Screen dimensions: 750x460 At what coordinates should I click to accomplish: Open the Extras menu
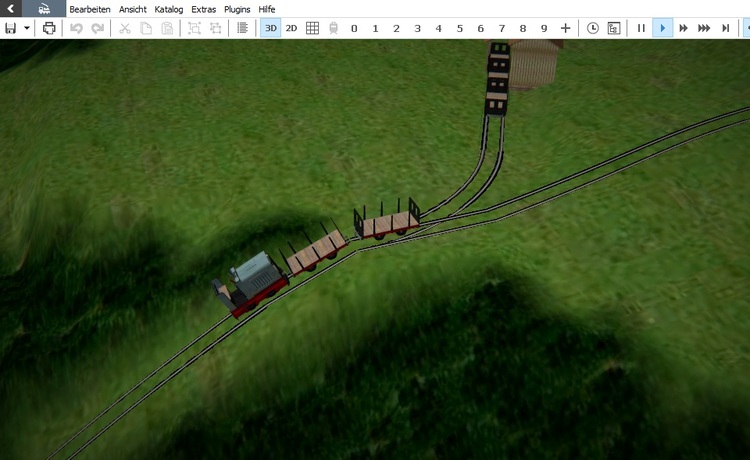(203, 9)
